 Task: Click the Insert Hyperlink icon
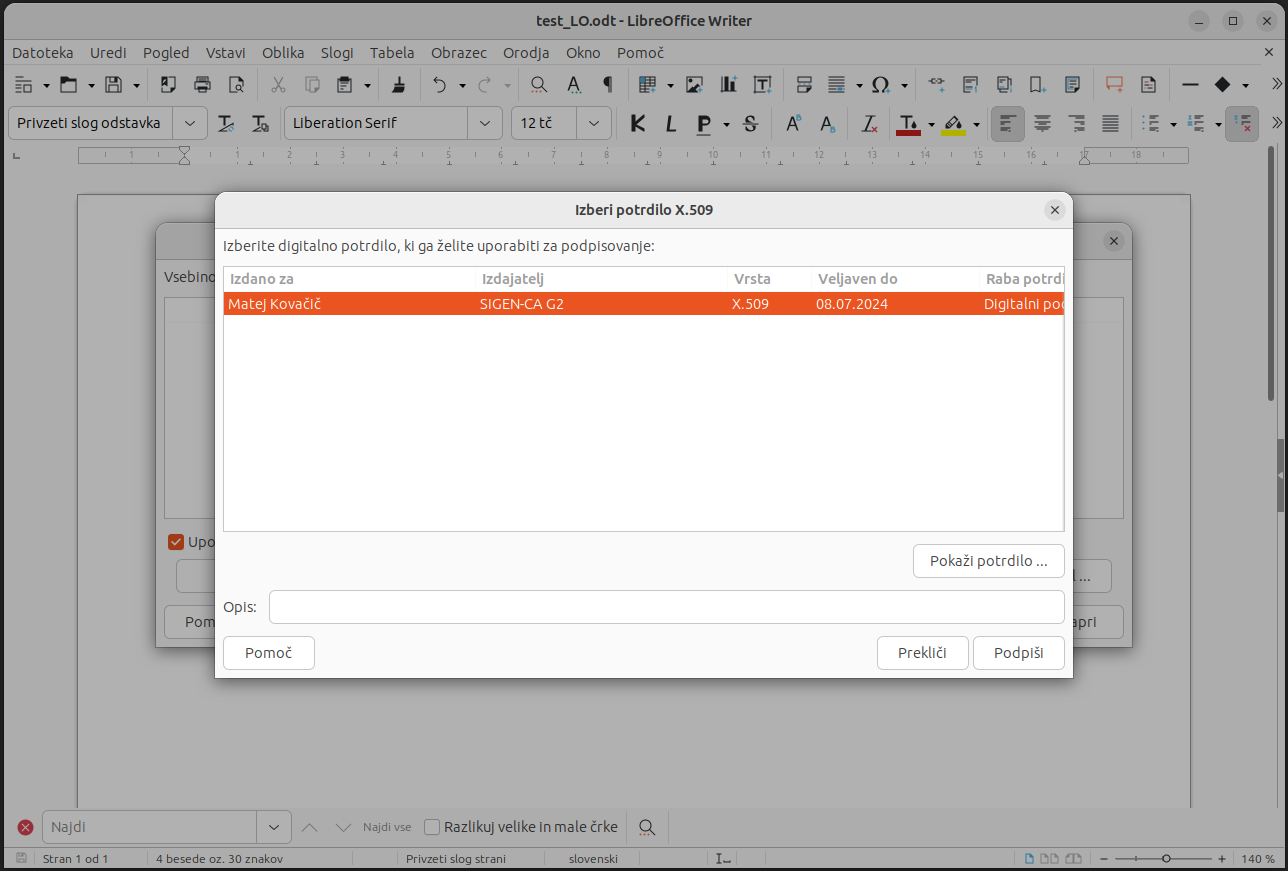click(x=936, y=85)
